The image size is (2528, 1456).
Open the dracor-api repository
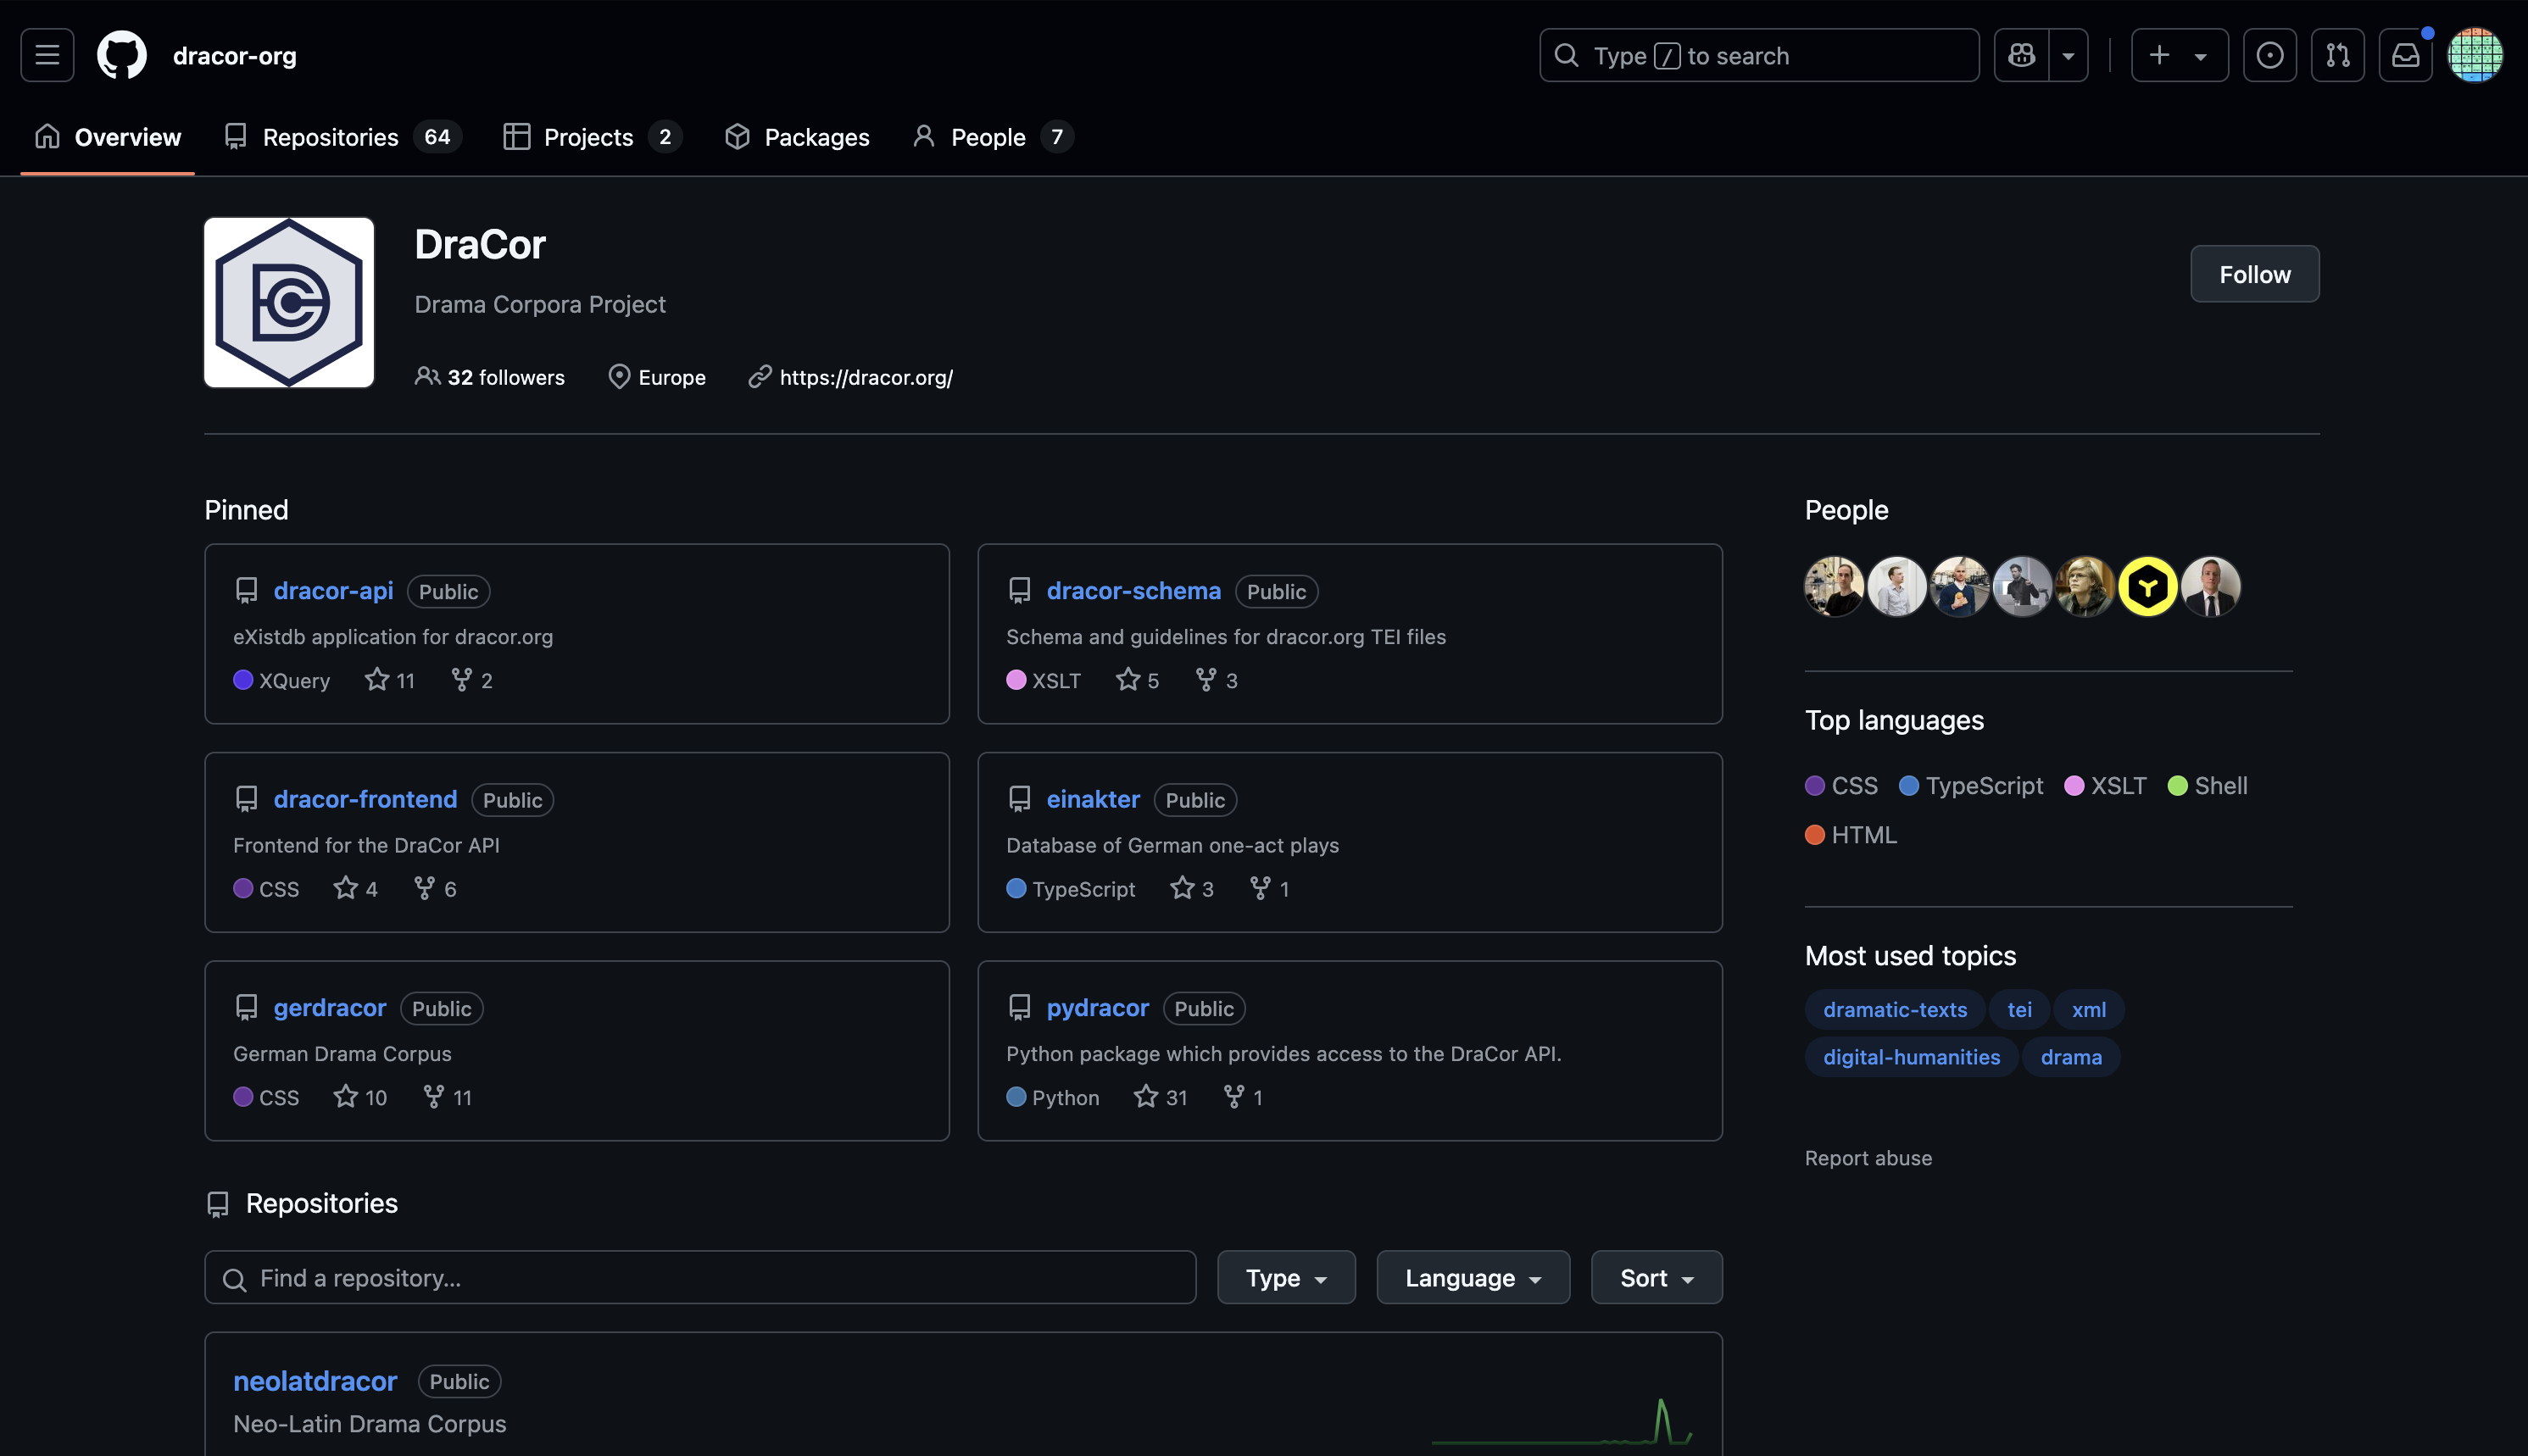[x=333, y=591]
